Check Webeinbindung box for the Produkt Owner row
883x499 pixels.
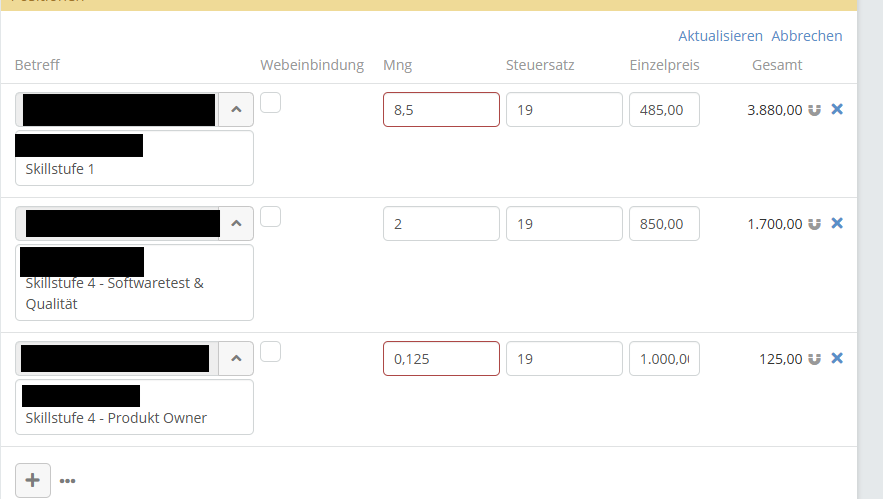[x=271, y=351]
